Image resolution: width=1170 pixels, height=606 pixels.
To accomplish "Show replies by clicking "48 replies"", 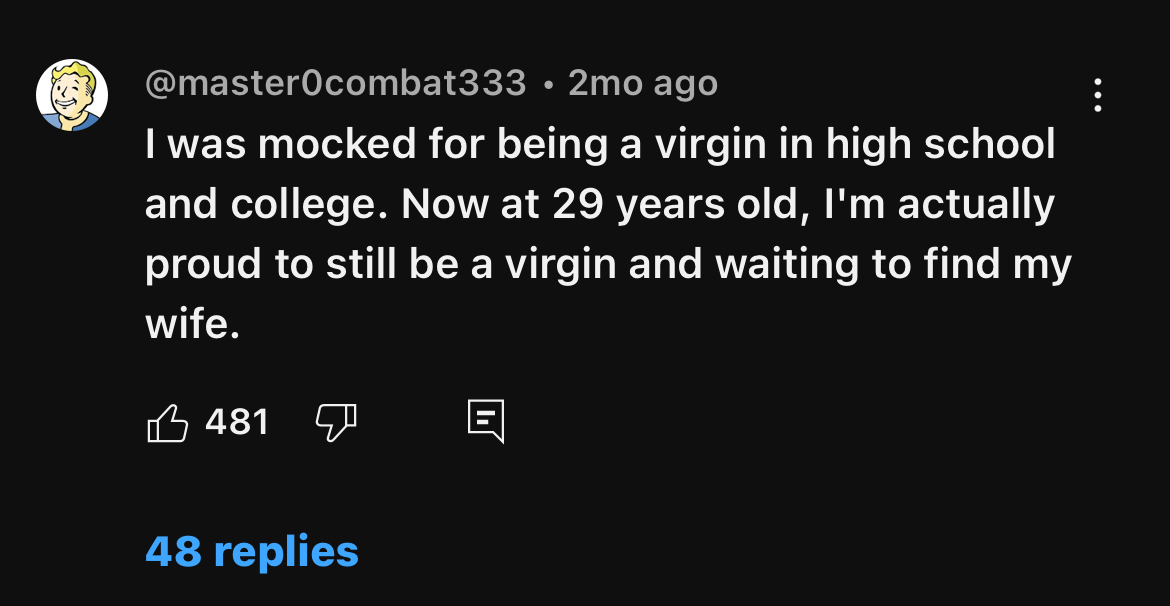I will click(251, 551).
